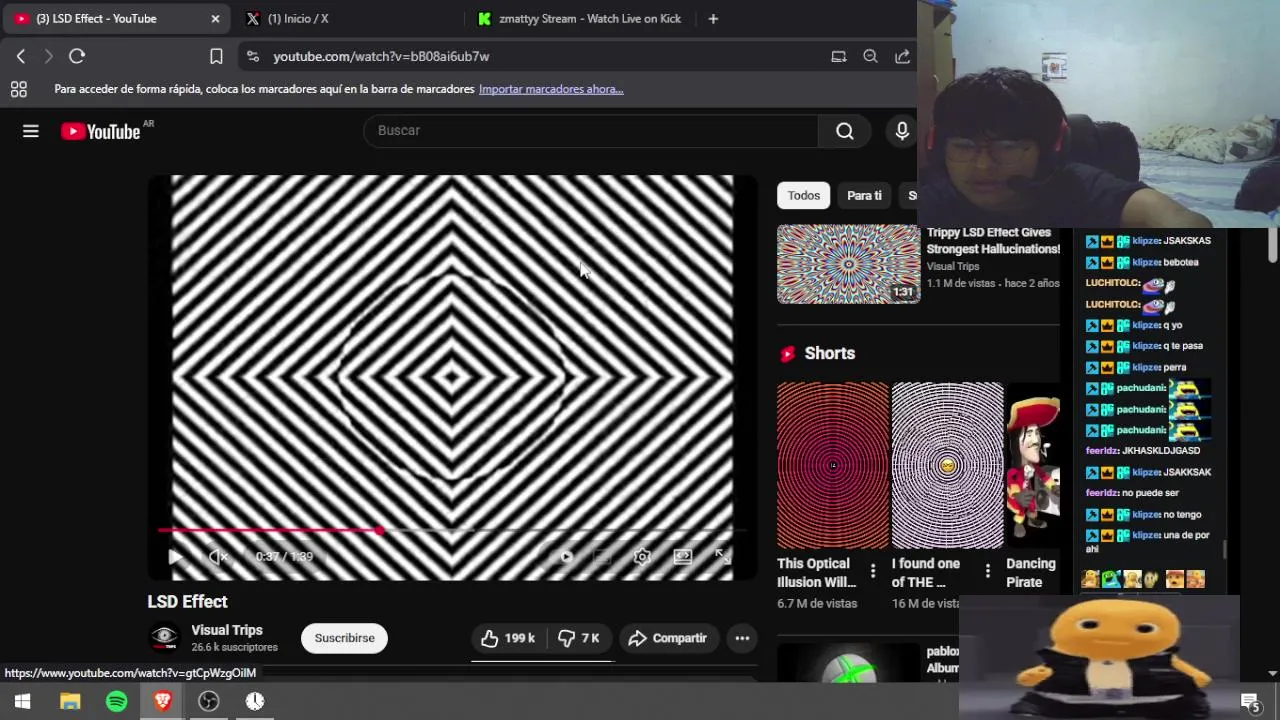
Task: Open picture-in-picture icon in address bar
Action: tap(839, 57)
